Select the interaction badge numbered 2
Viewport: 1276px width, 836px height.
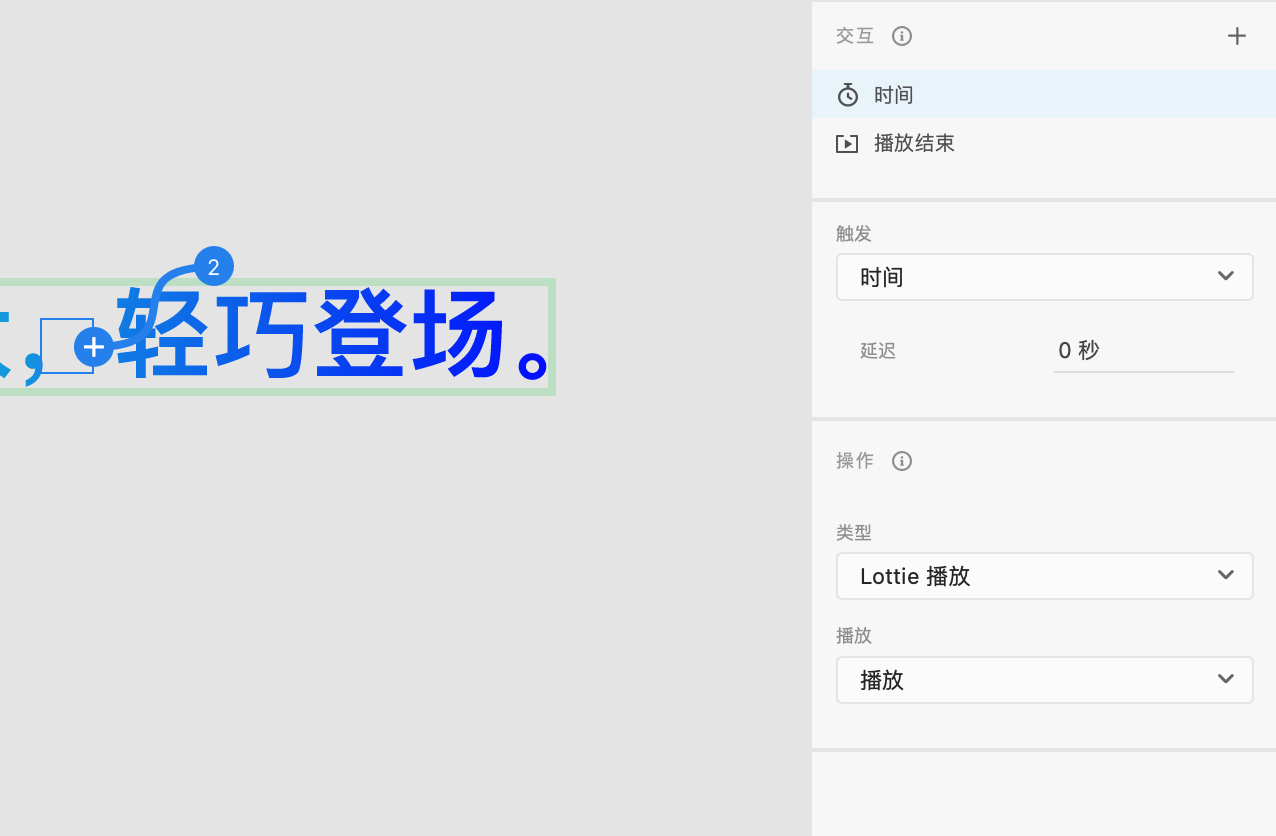214,267
